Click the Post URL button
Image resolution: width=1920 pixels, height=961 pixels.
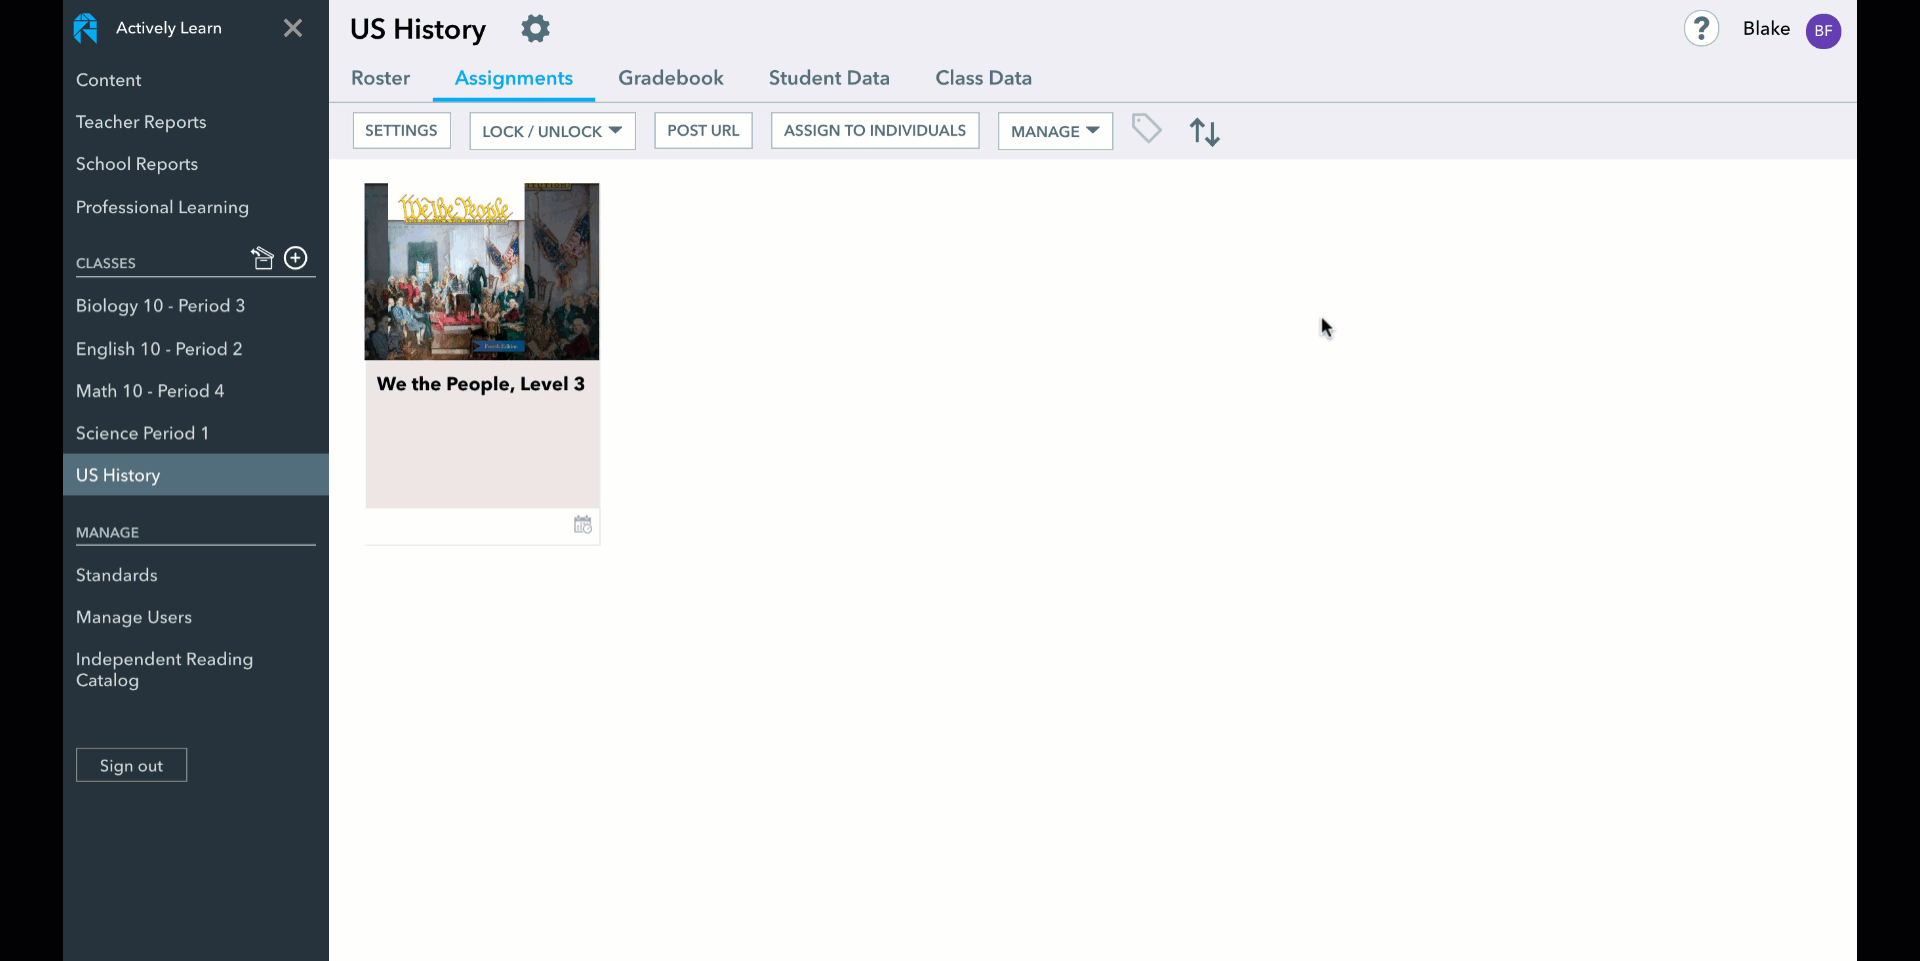(x=703, y=131)
